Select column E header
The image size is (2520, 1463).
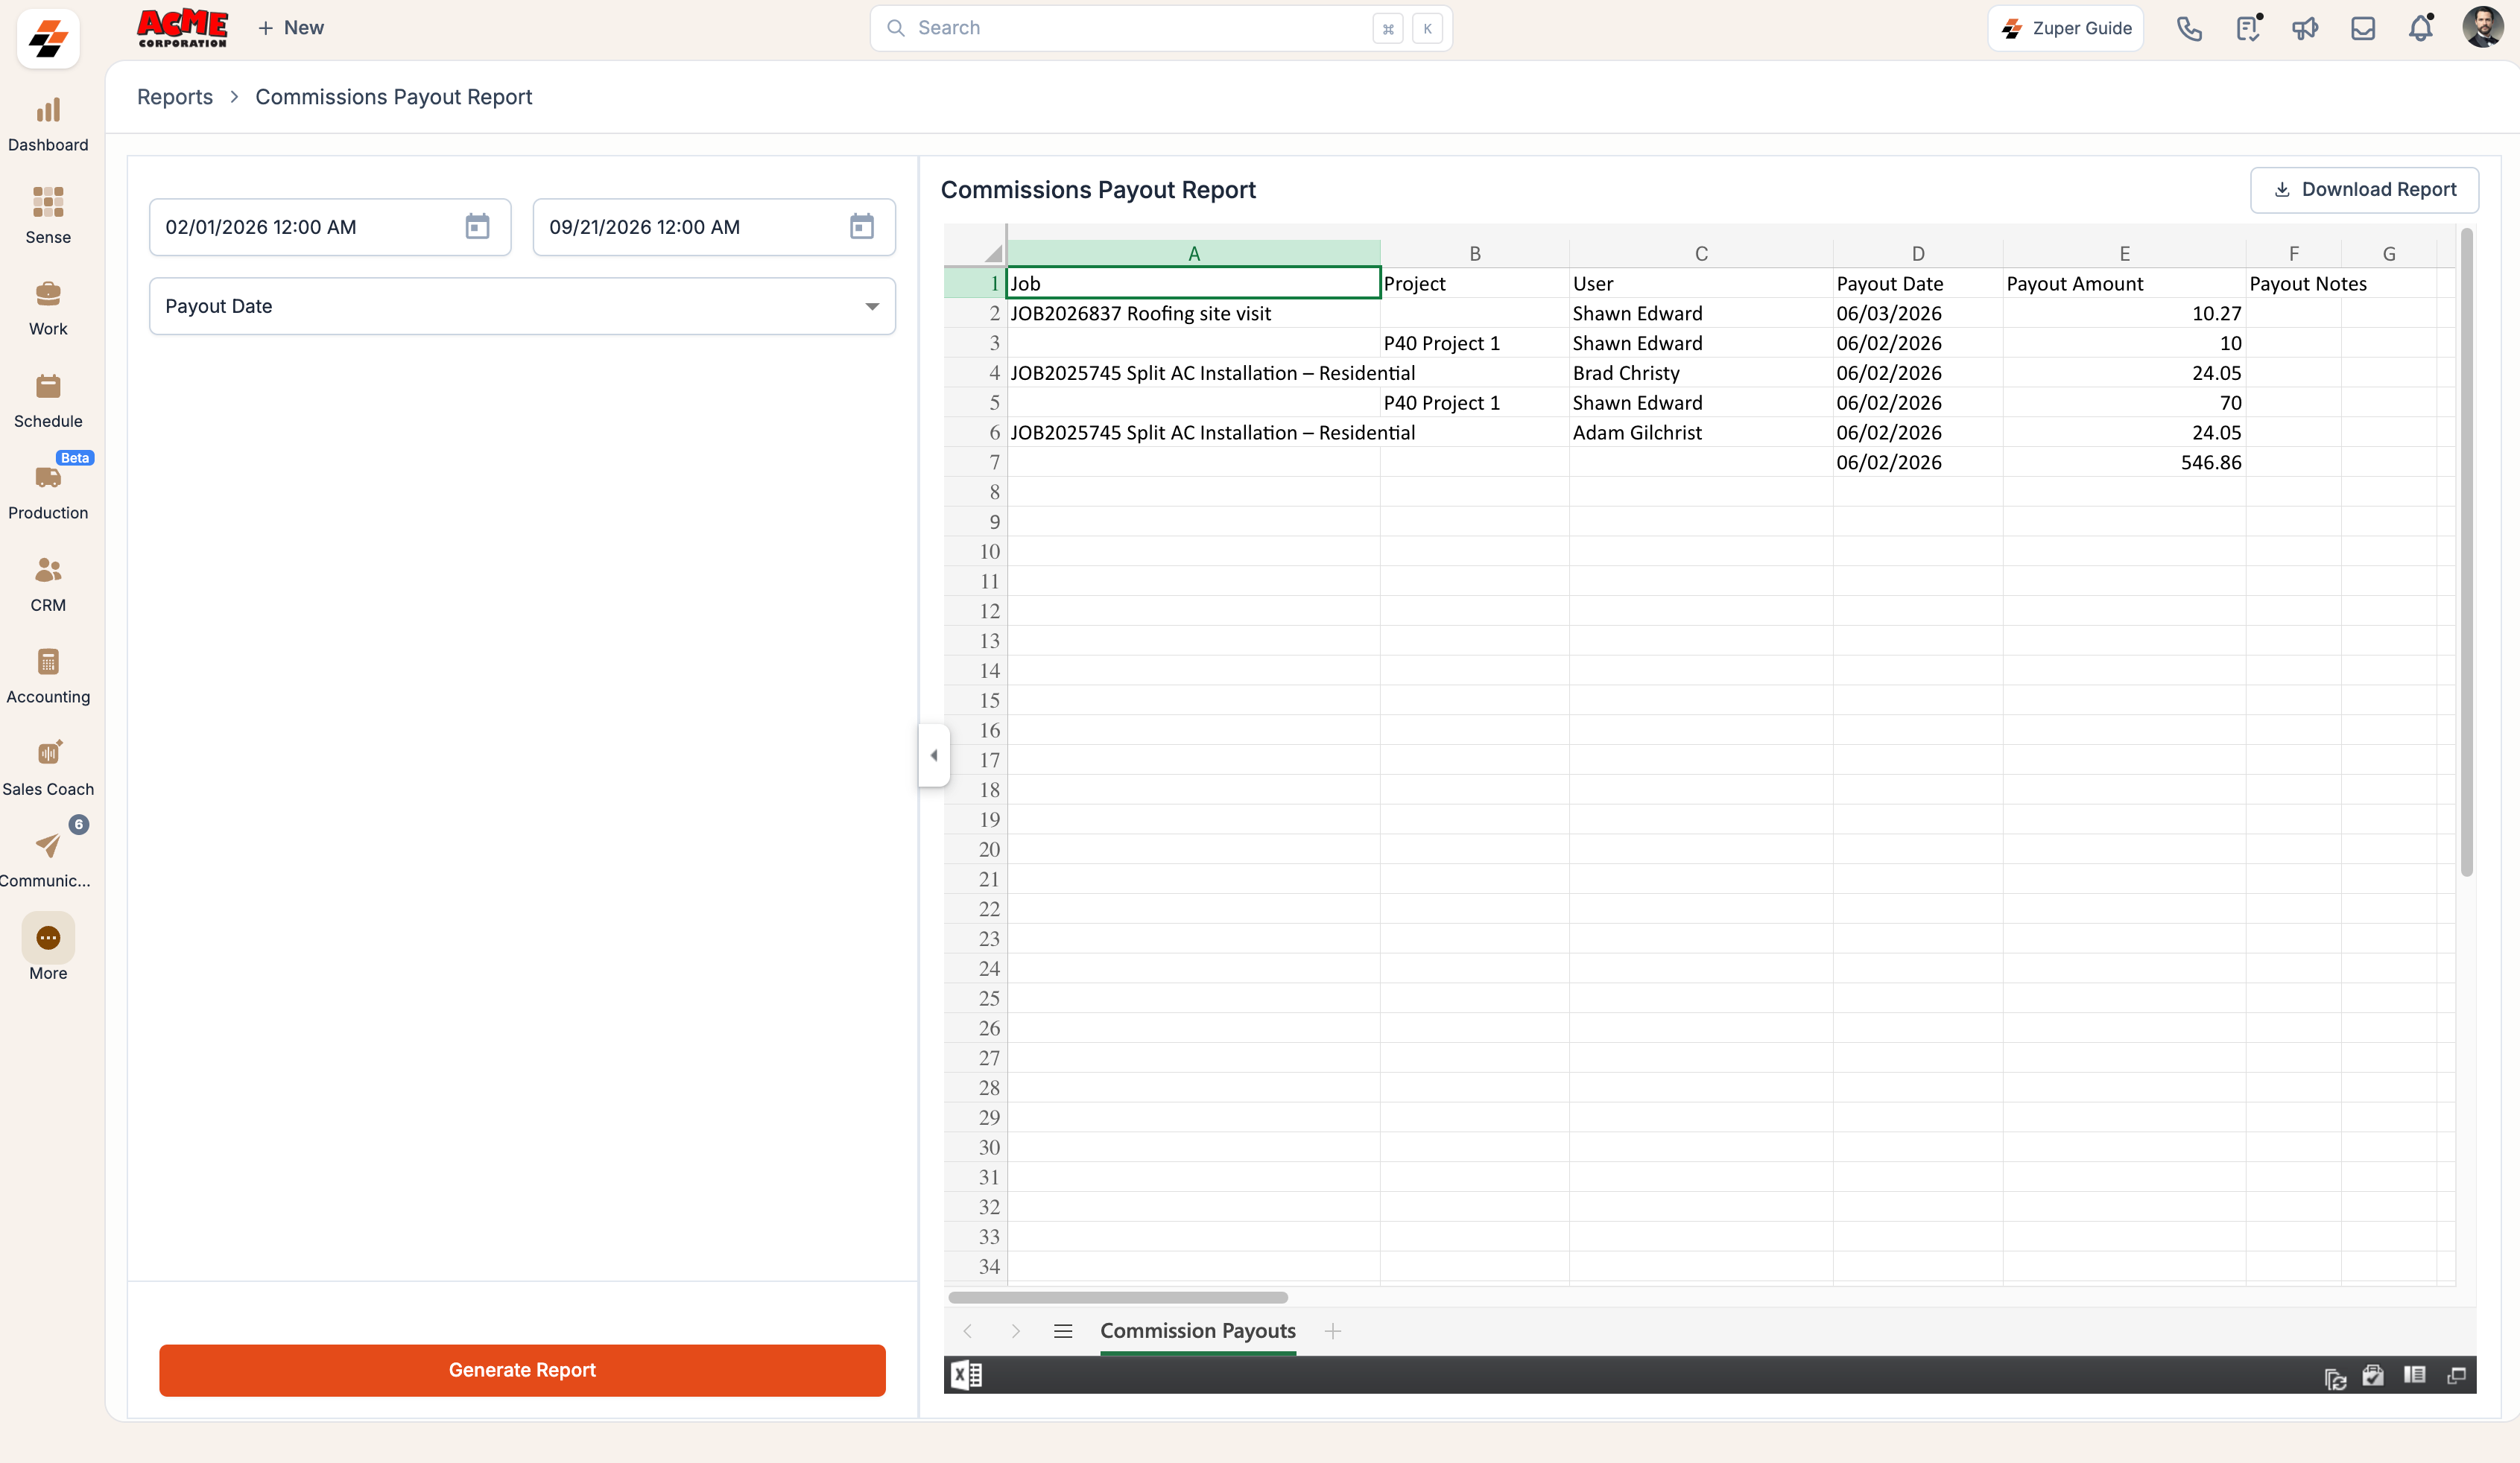[2124, 254]
